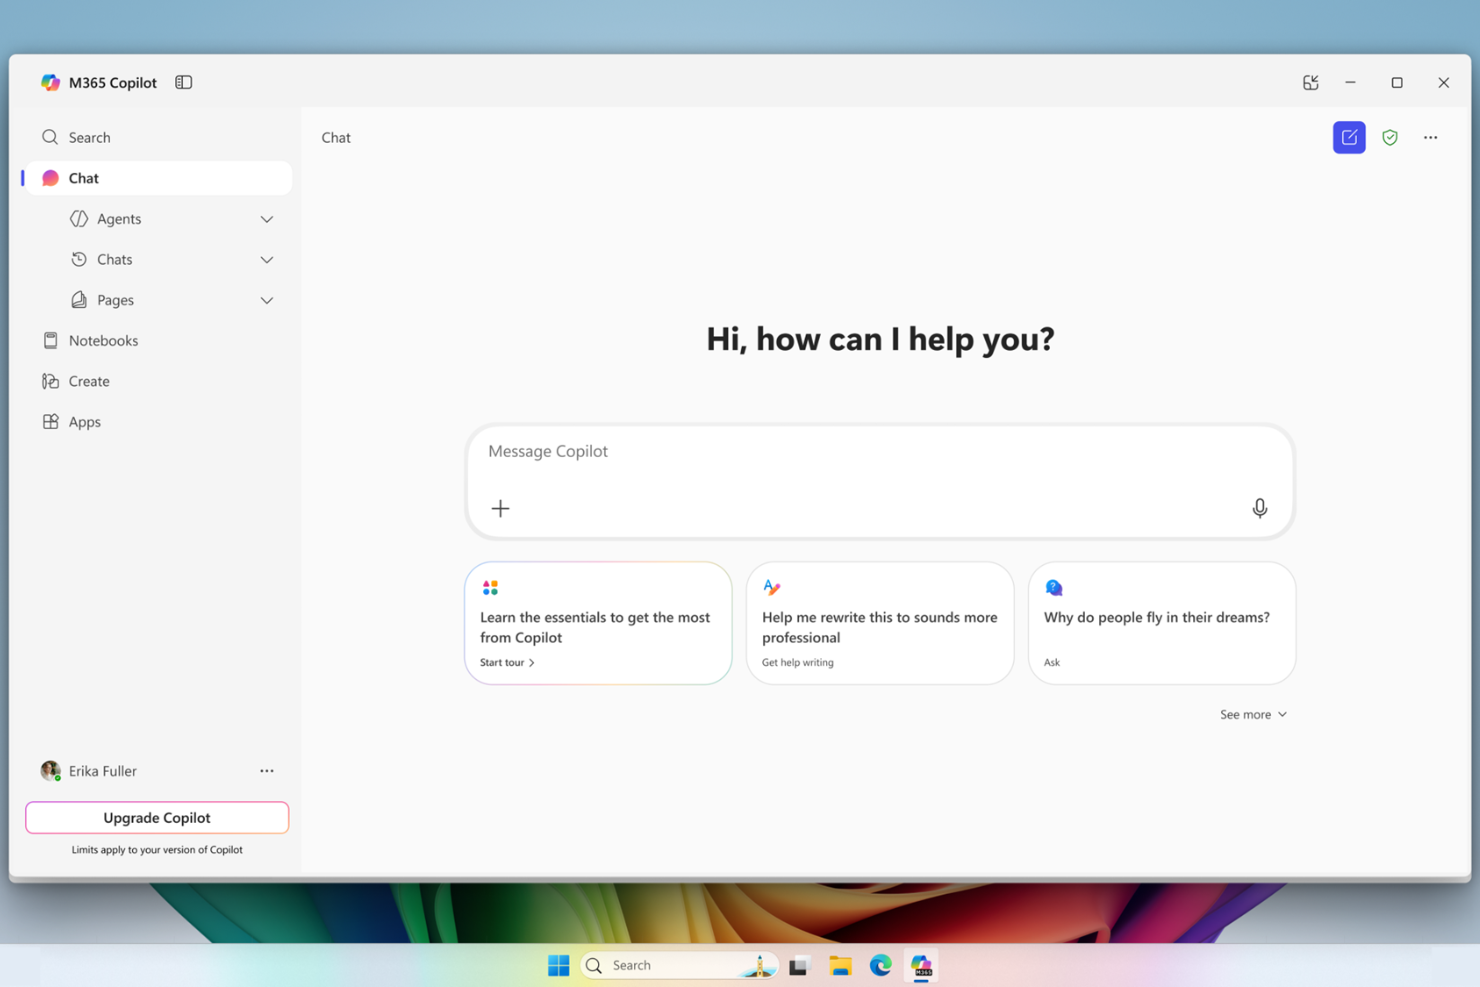
Task: Open the Windows Start menu
Action: [x=558, y=965]
